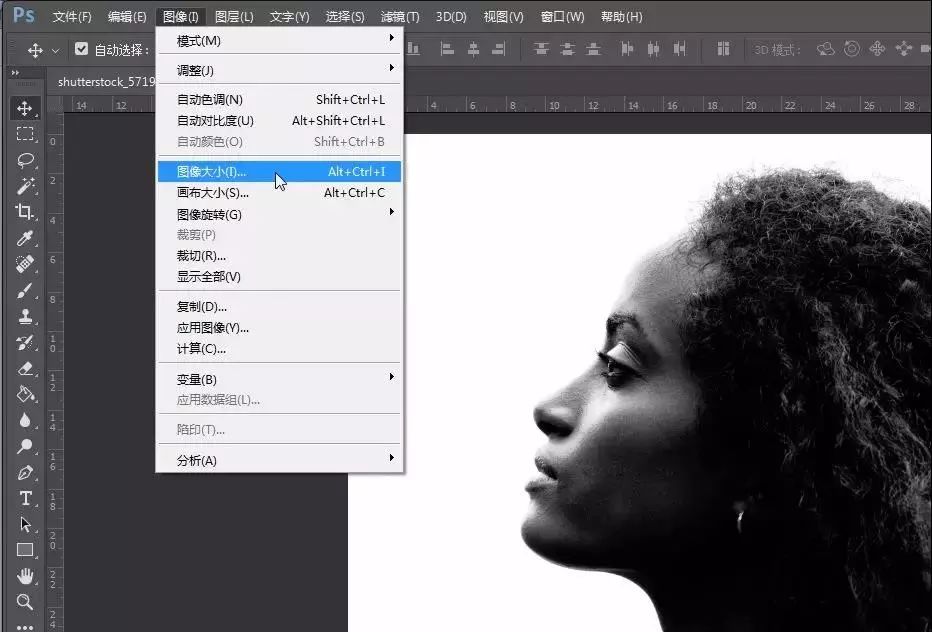Select the Zoom magnifier tool
The width and height of the screenshot is (932, 632).
tap(25, 602)
